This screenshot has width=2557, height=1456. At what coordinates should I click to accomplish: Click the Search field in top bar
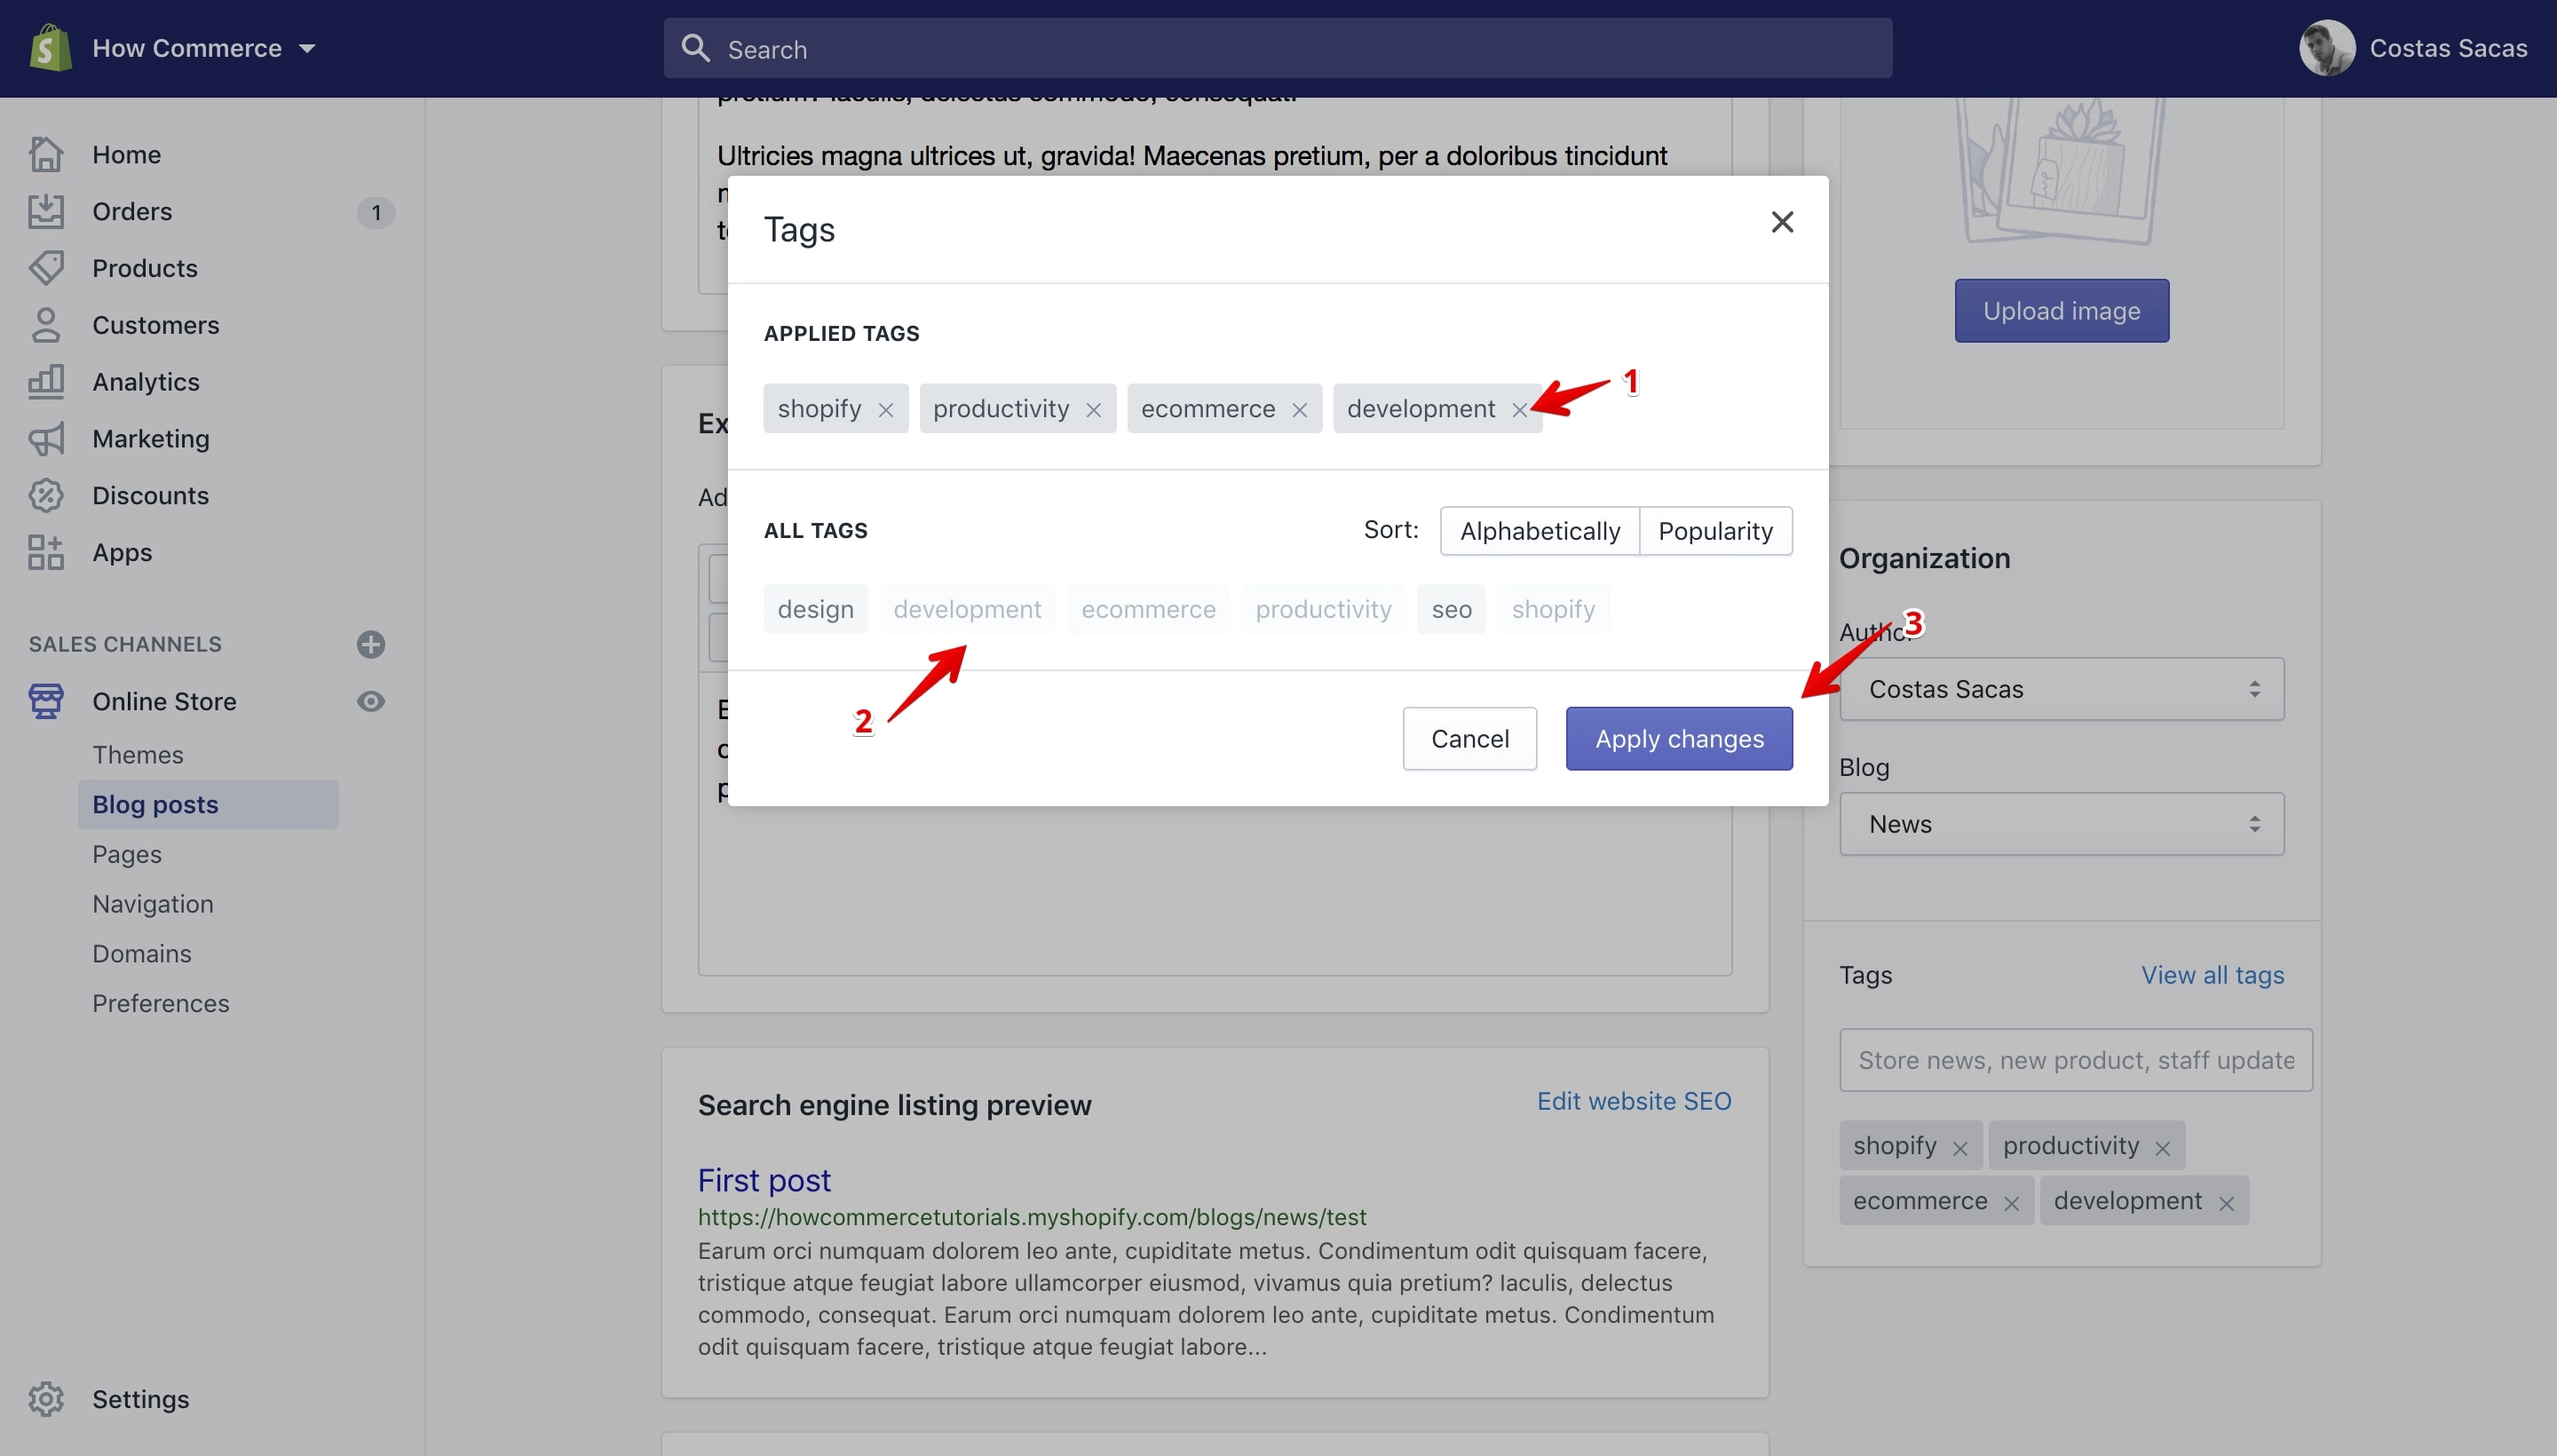pos(1277,48)
